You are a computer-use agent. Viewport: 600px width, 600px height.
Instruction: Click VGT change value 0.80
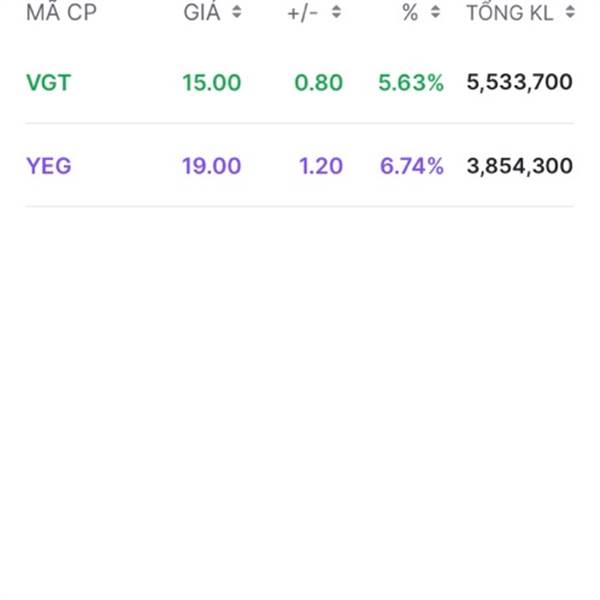(319, 82)
